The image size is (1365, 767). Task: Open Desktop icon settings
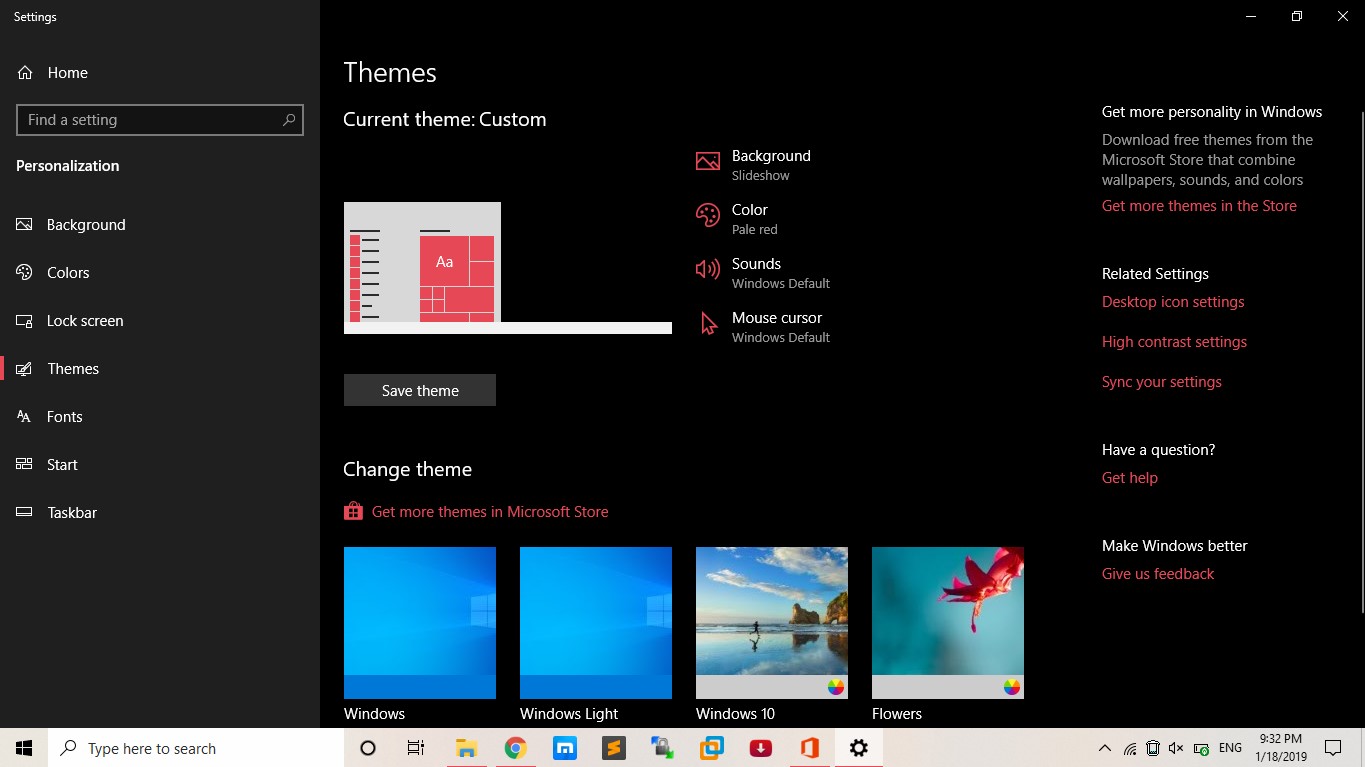tap(1172, 301)
